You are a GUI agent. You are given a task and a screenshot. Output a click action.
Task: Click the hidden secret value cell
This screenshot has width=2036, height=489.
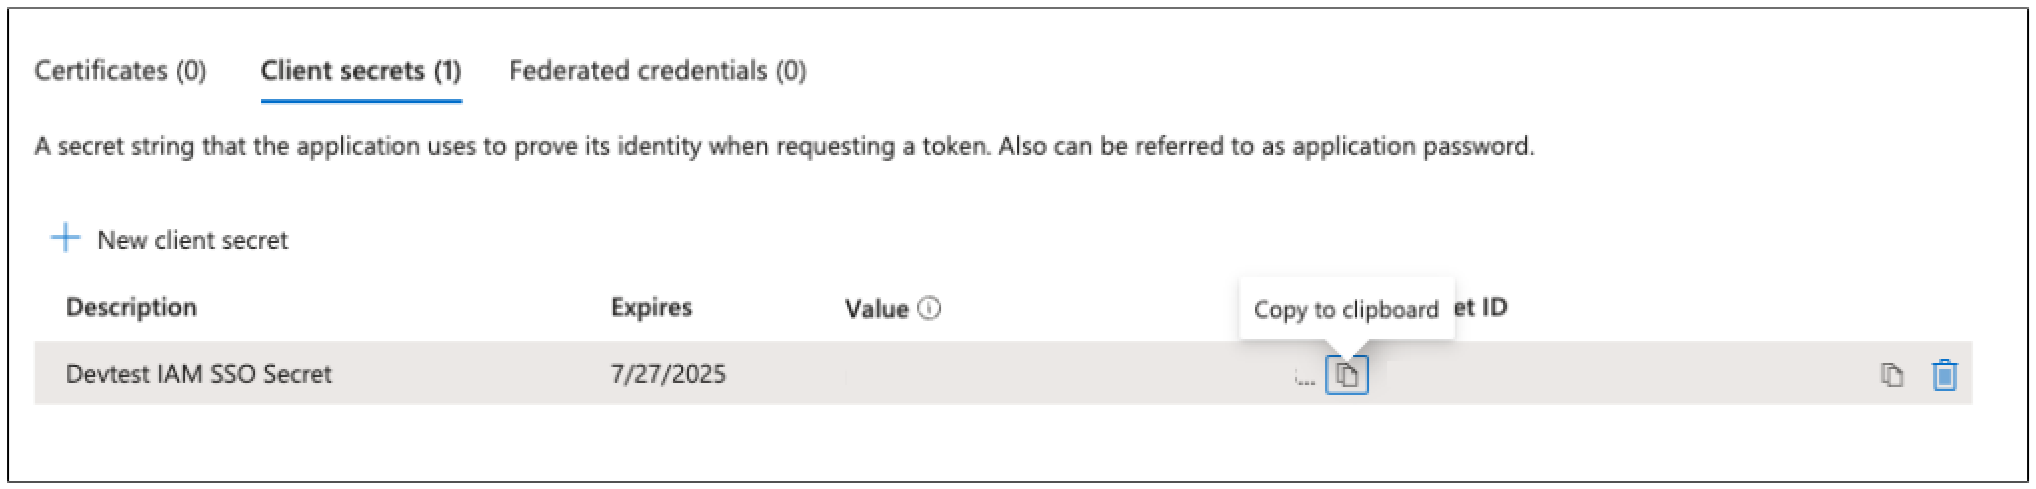(x=1060, y=375)
